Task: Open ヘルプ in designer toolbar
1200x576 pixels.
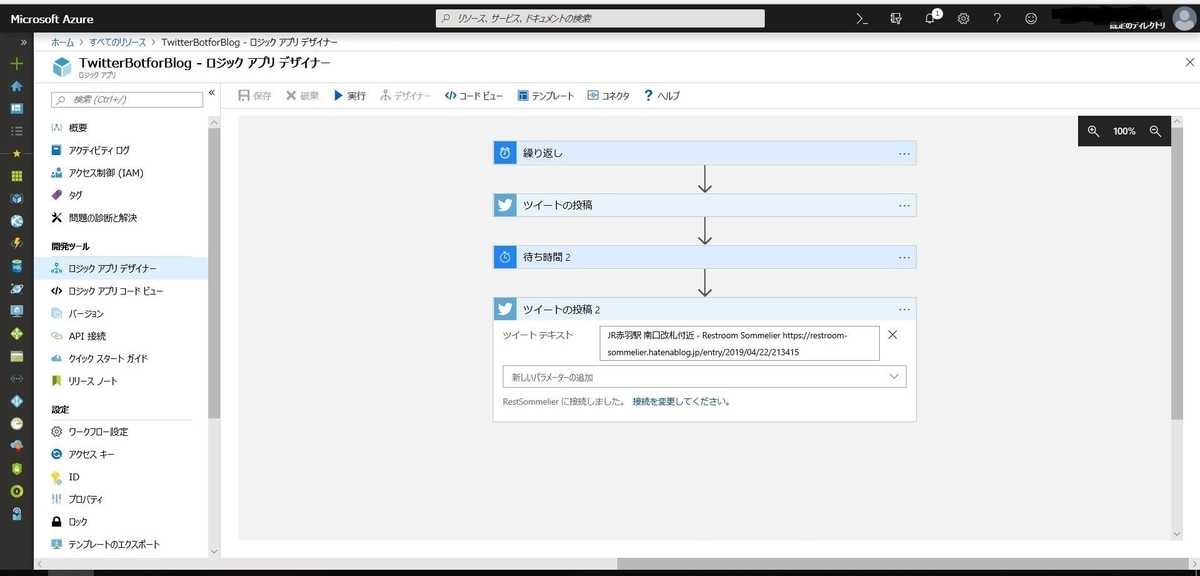Action: (662, 96)
